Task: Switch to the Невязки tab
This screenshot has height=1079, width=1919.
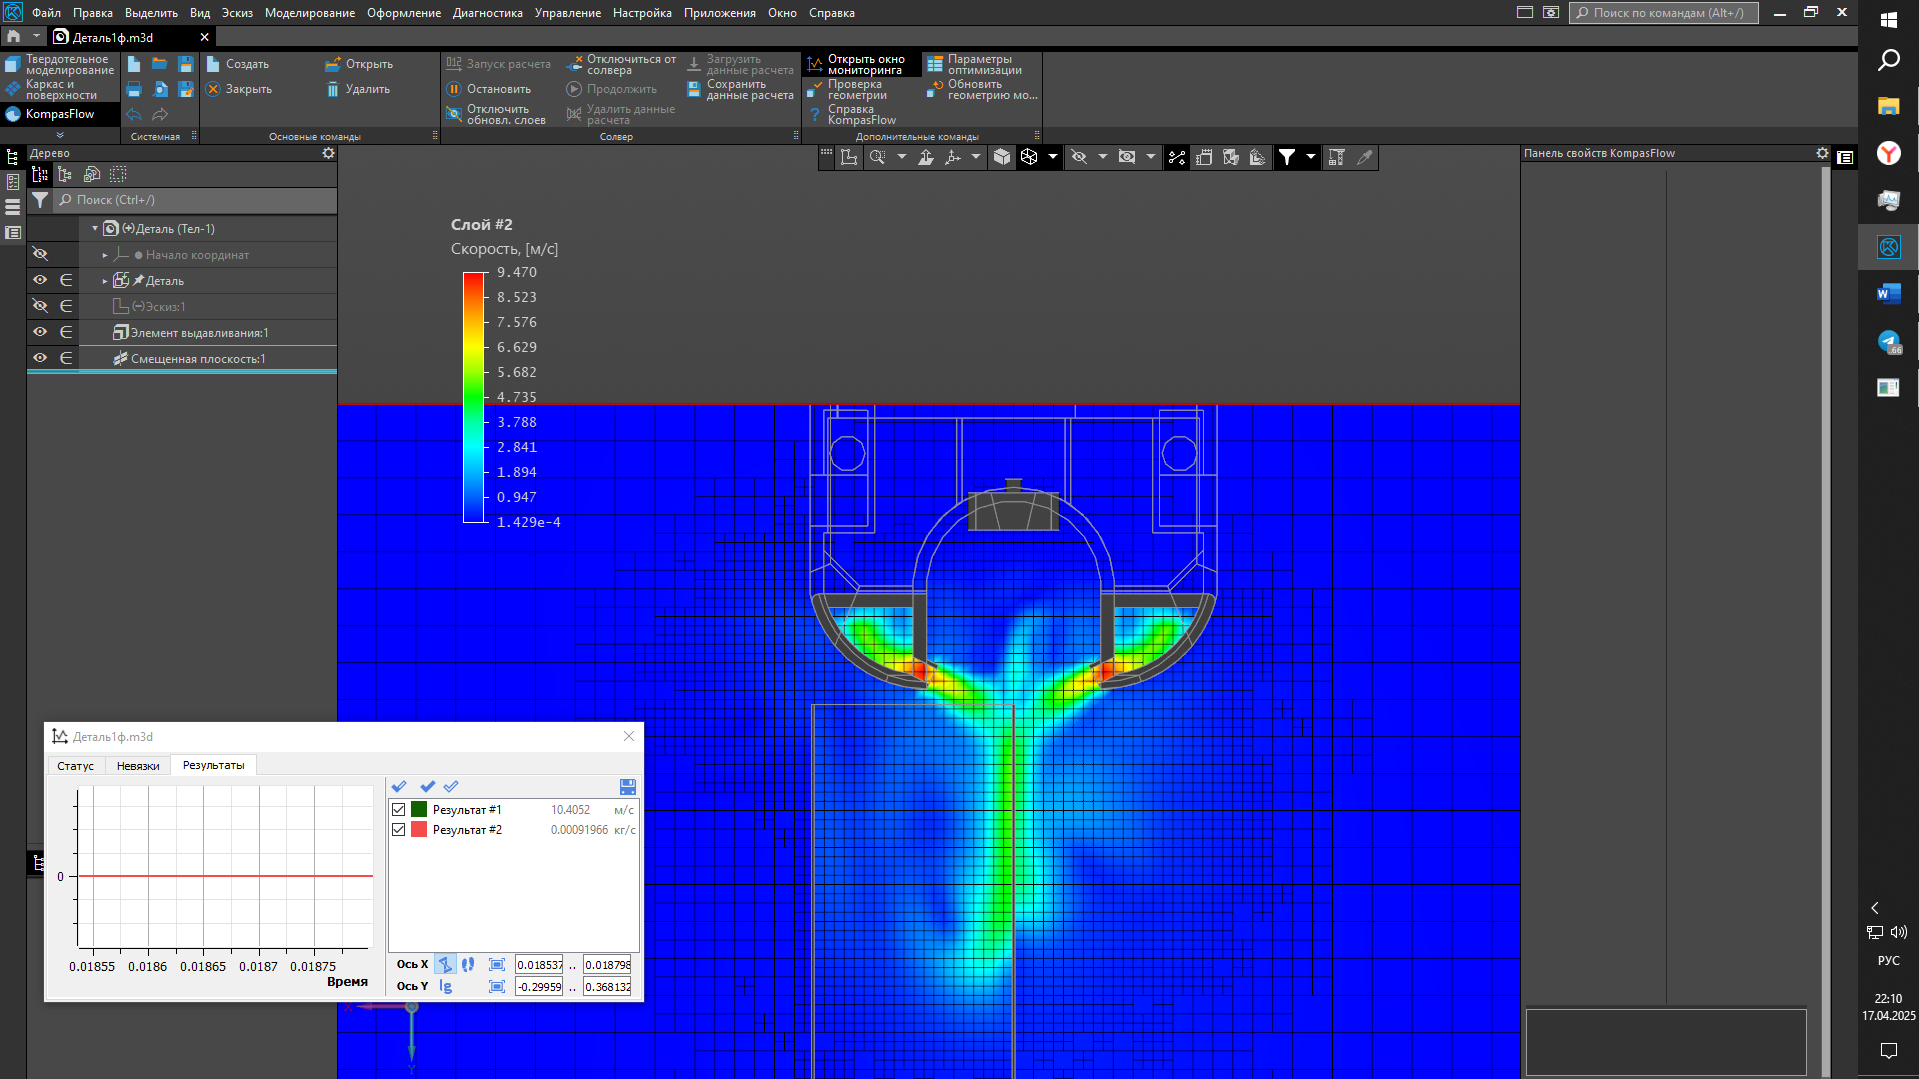Action: (138, 766)
